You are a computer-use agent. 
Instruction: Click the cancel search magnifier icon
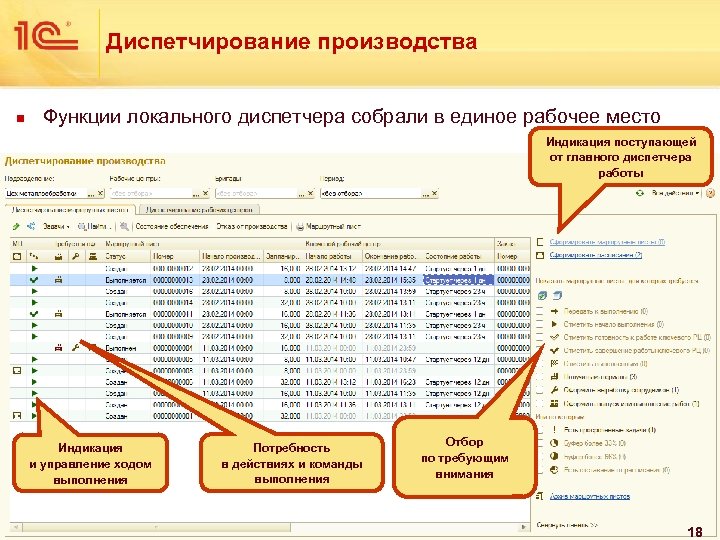pyautogui.click(x=124, y=226)
